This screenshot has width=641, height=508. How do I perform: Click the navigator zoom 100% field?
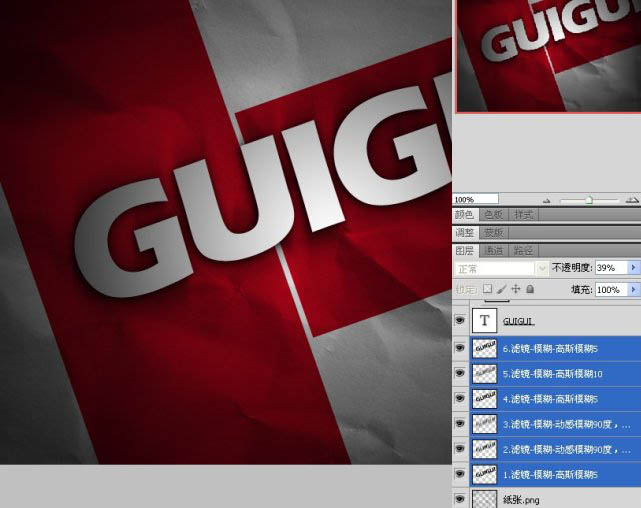coord(476,199)
